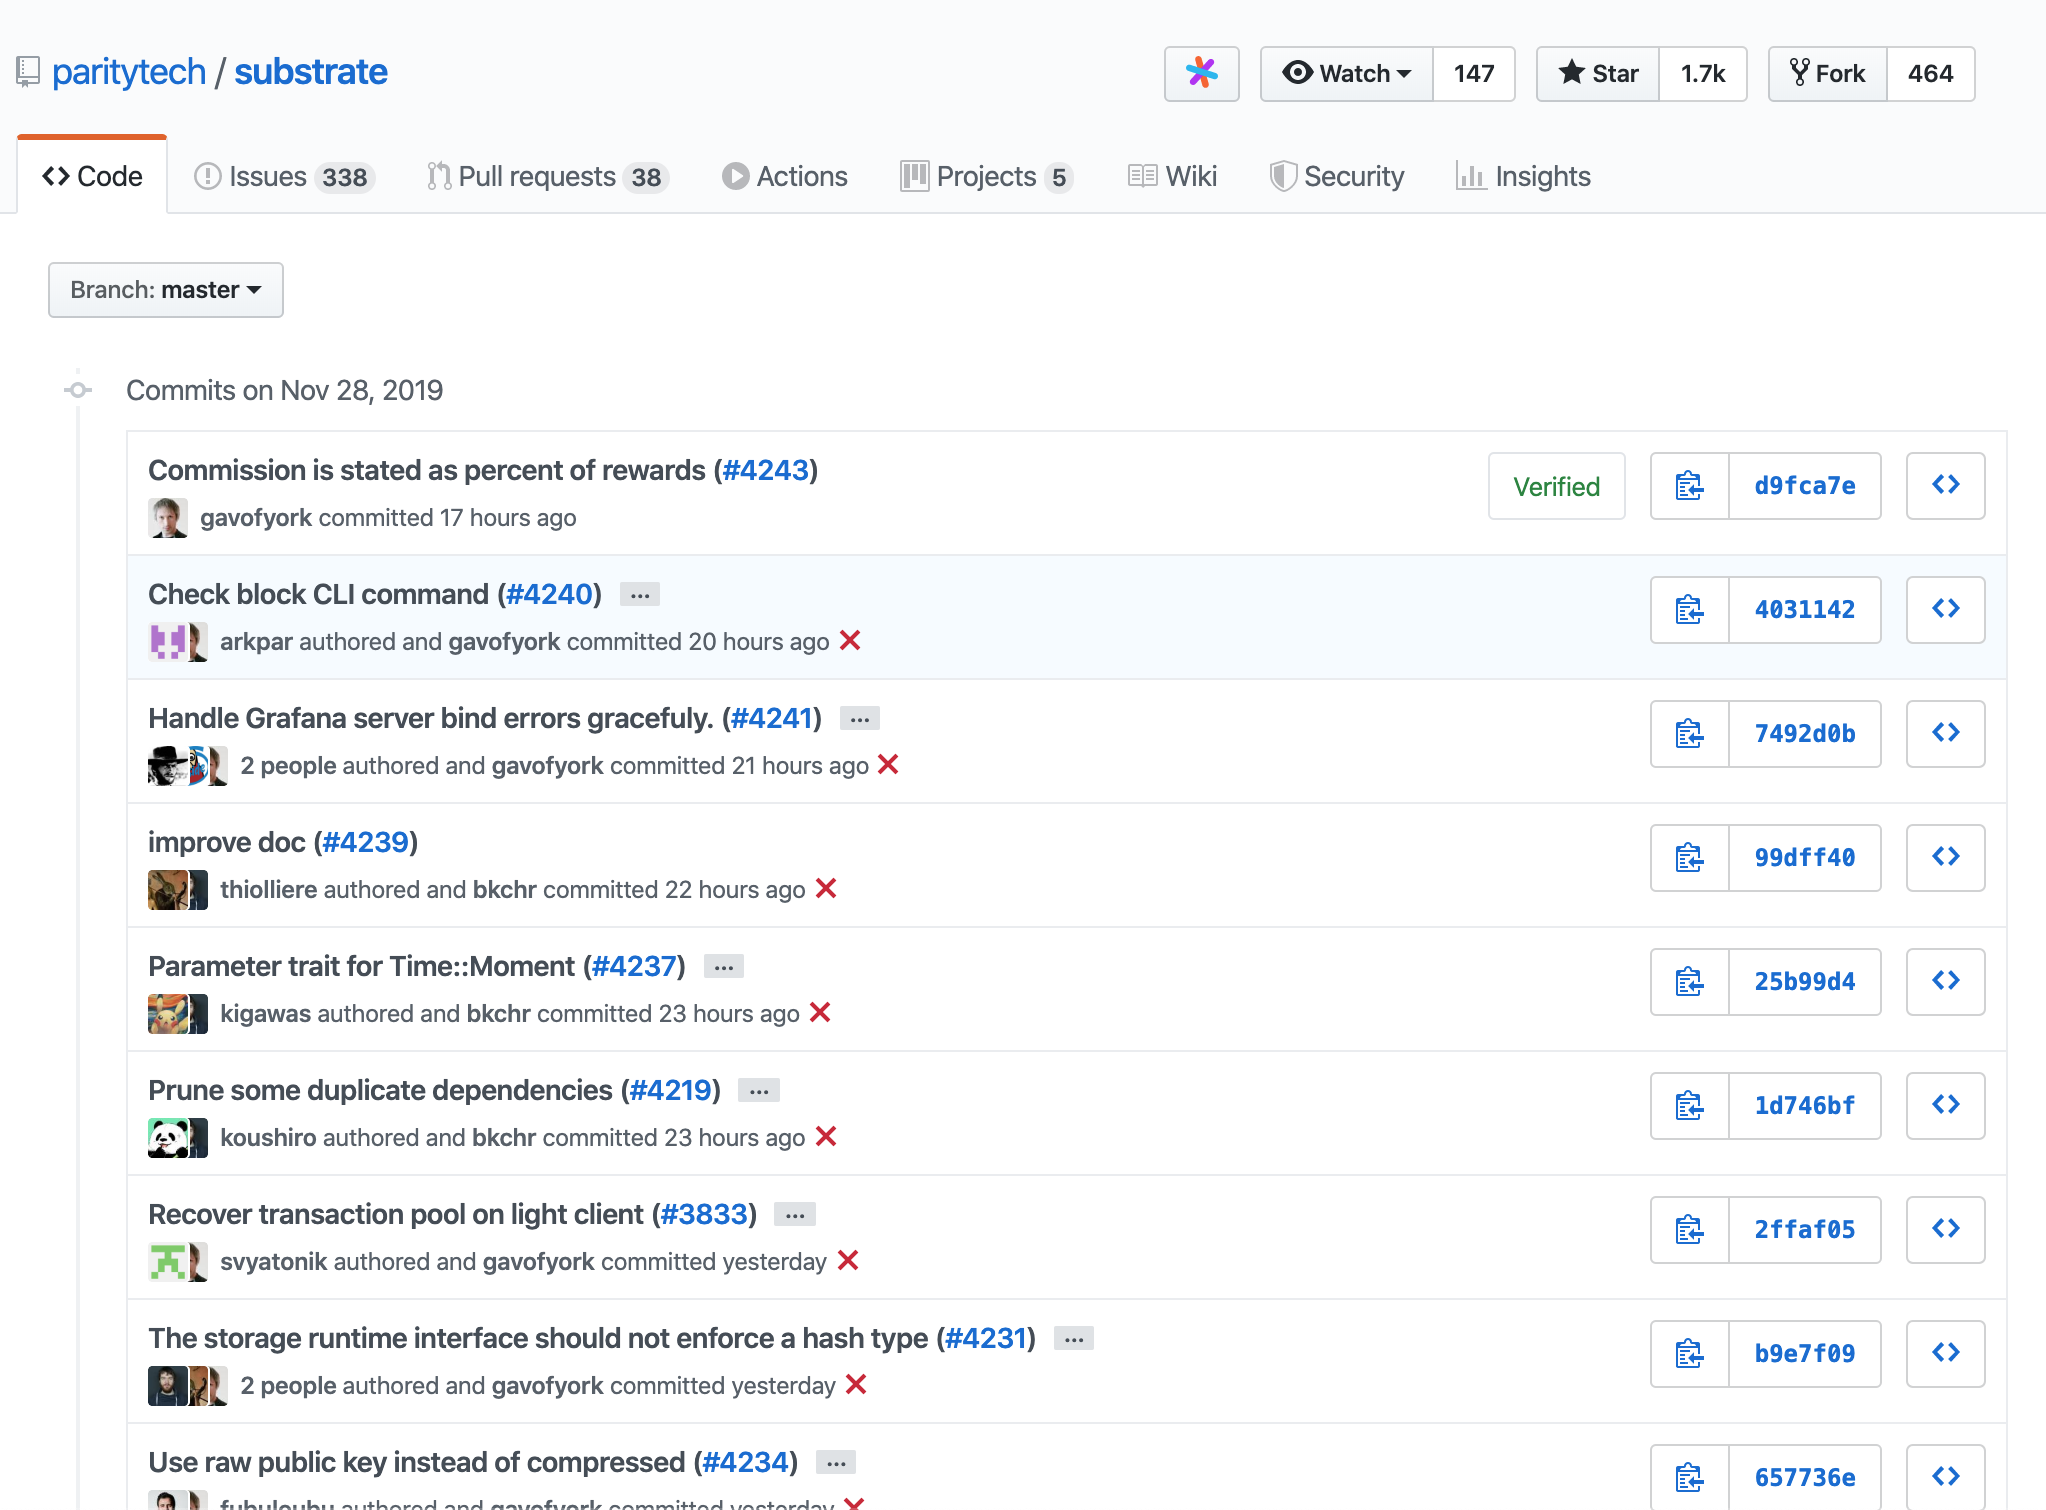View failed status for improve doc commit

pos(826,888)
